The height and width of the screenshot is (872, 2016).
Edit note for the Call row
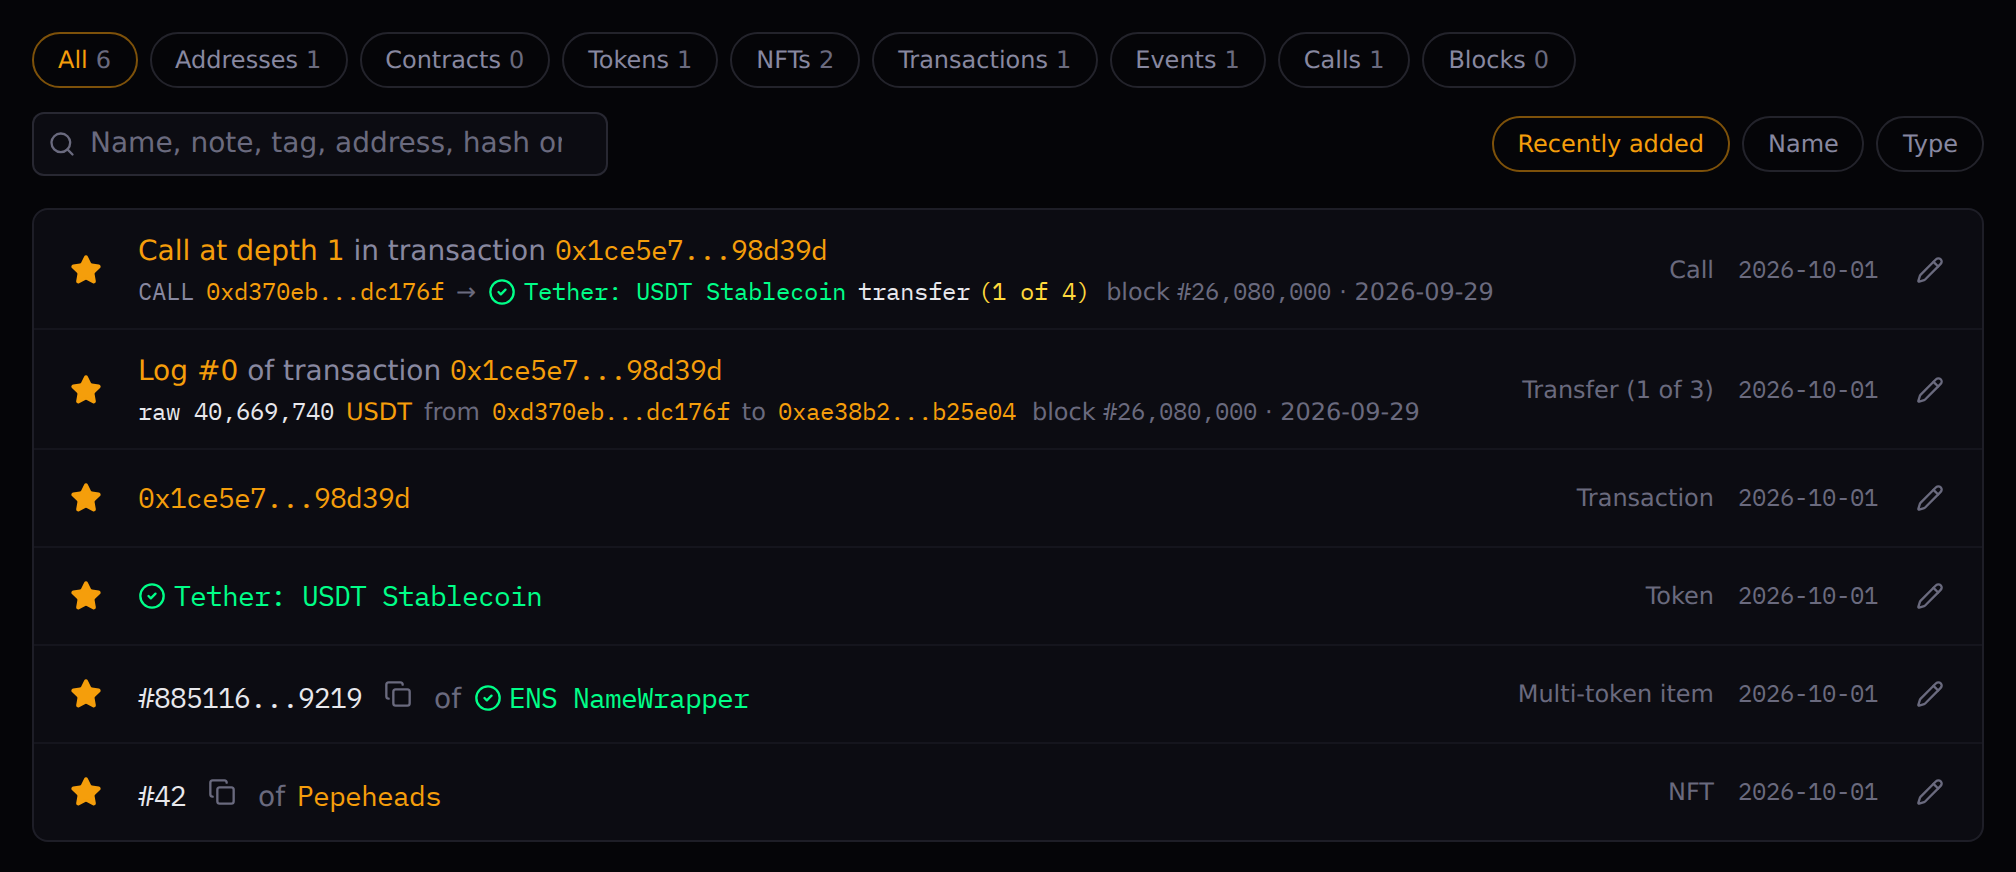pos(1930,270)
